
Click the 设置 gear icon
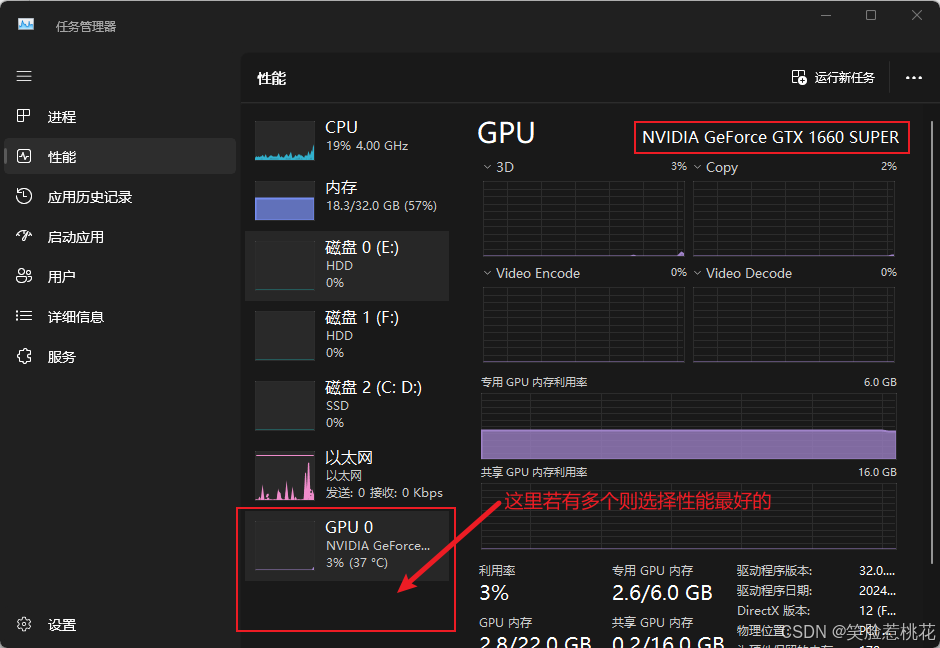[23, 624]
